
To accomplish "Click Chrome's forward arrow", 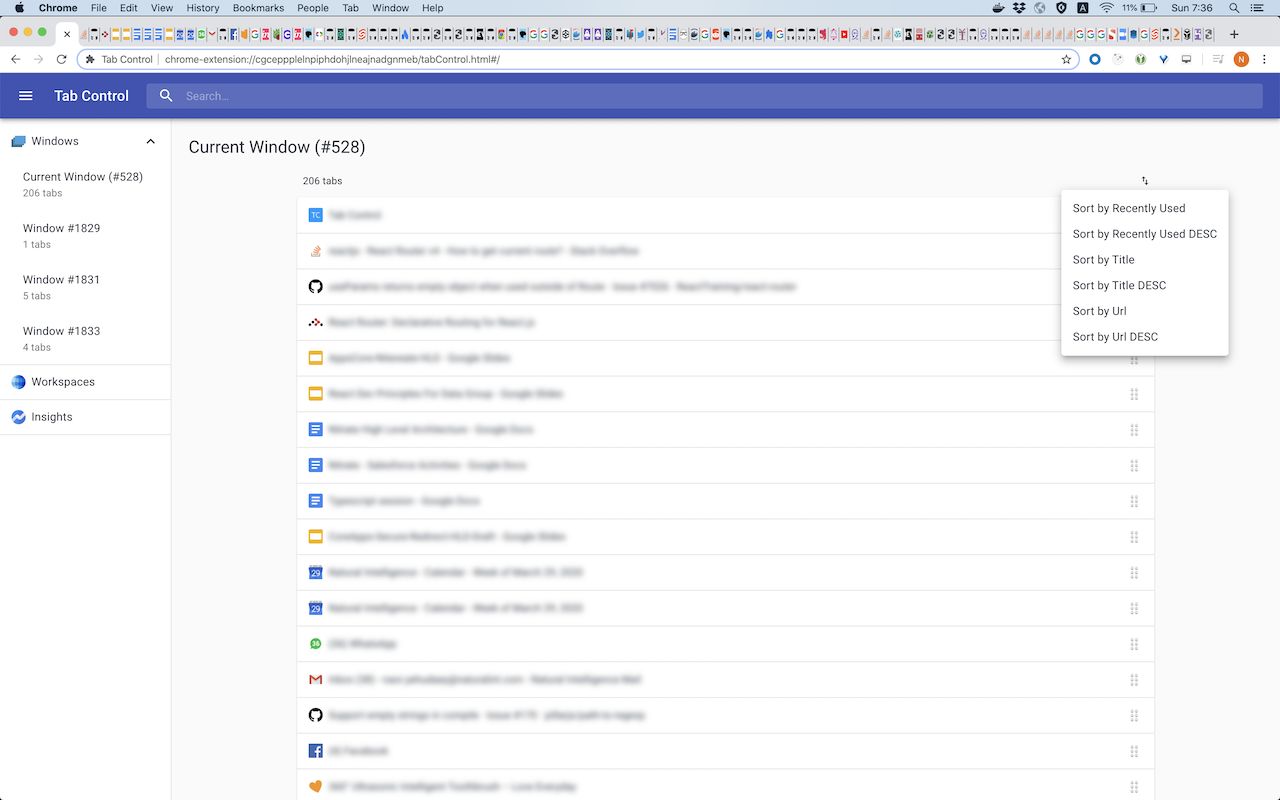I will click(38, 59).
